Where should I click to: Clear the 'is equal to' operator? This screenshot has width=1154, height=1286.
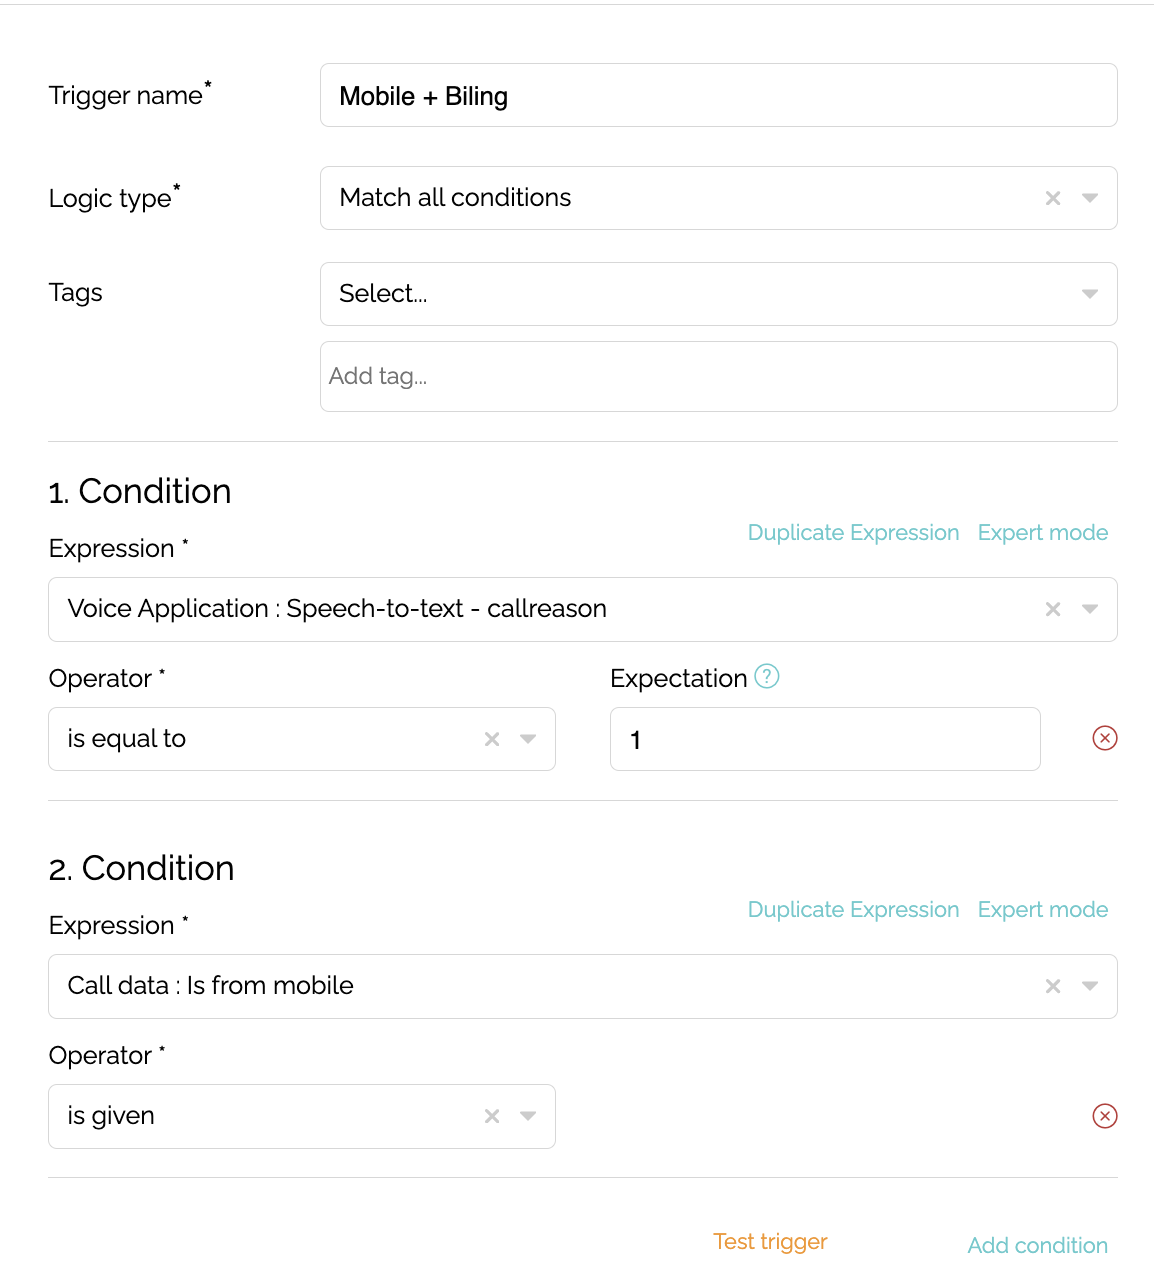tap(492, 739)
